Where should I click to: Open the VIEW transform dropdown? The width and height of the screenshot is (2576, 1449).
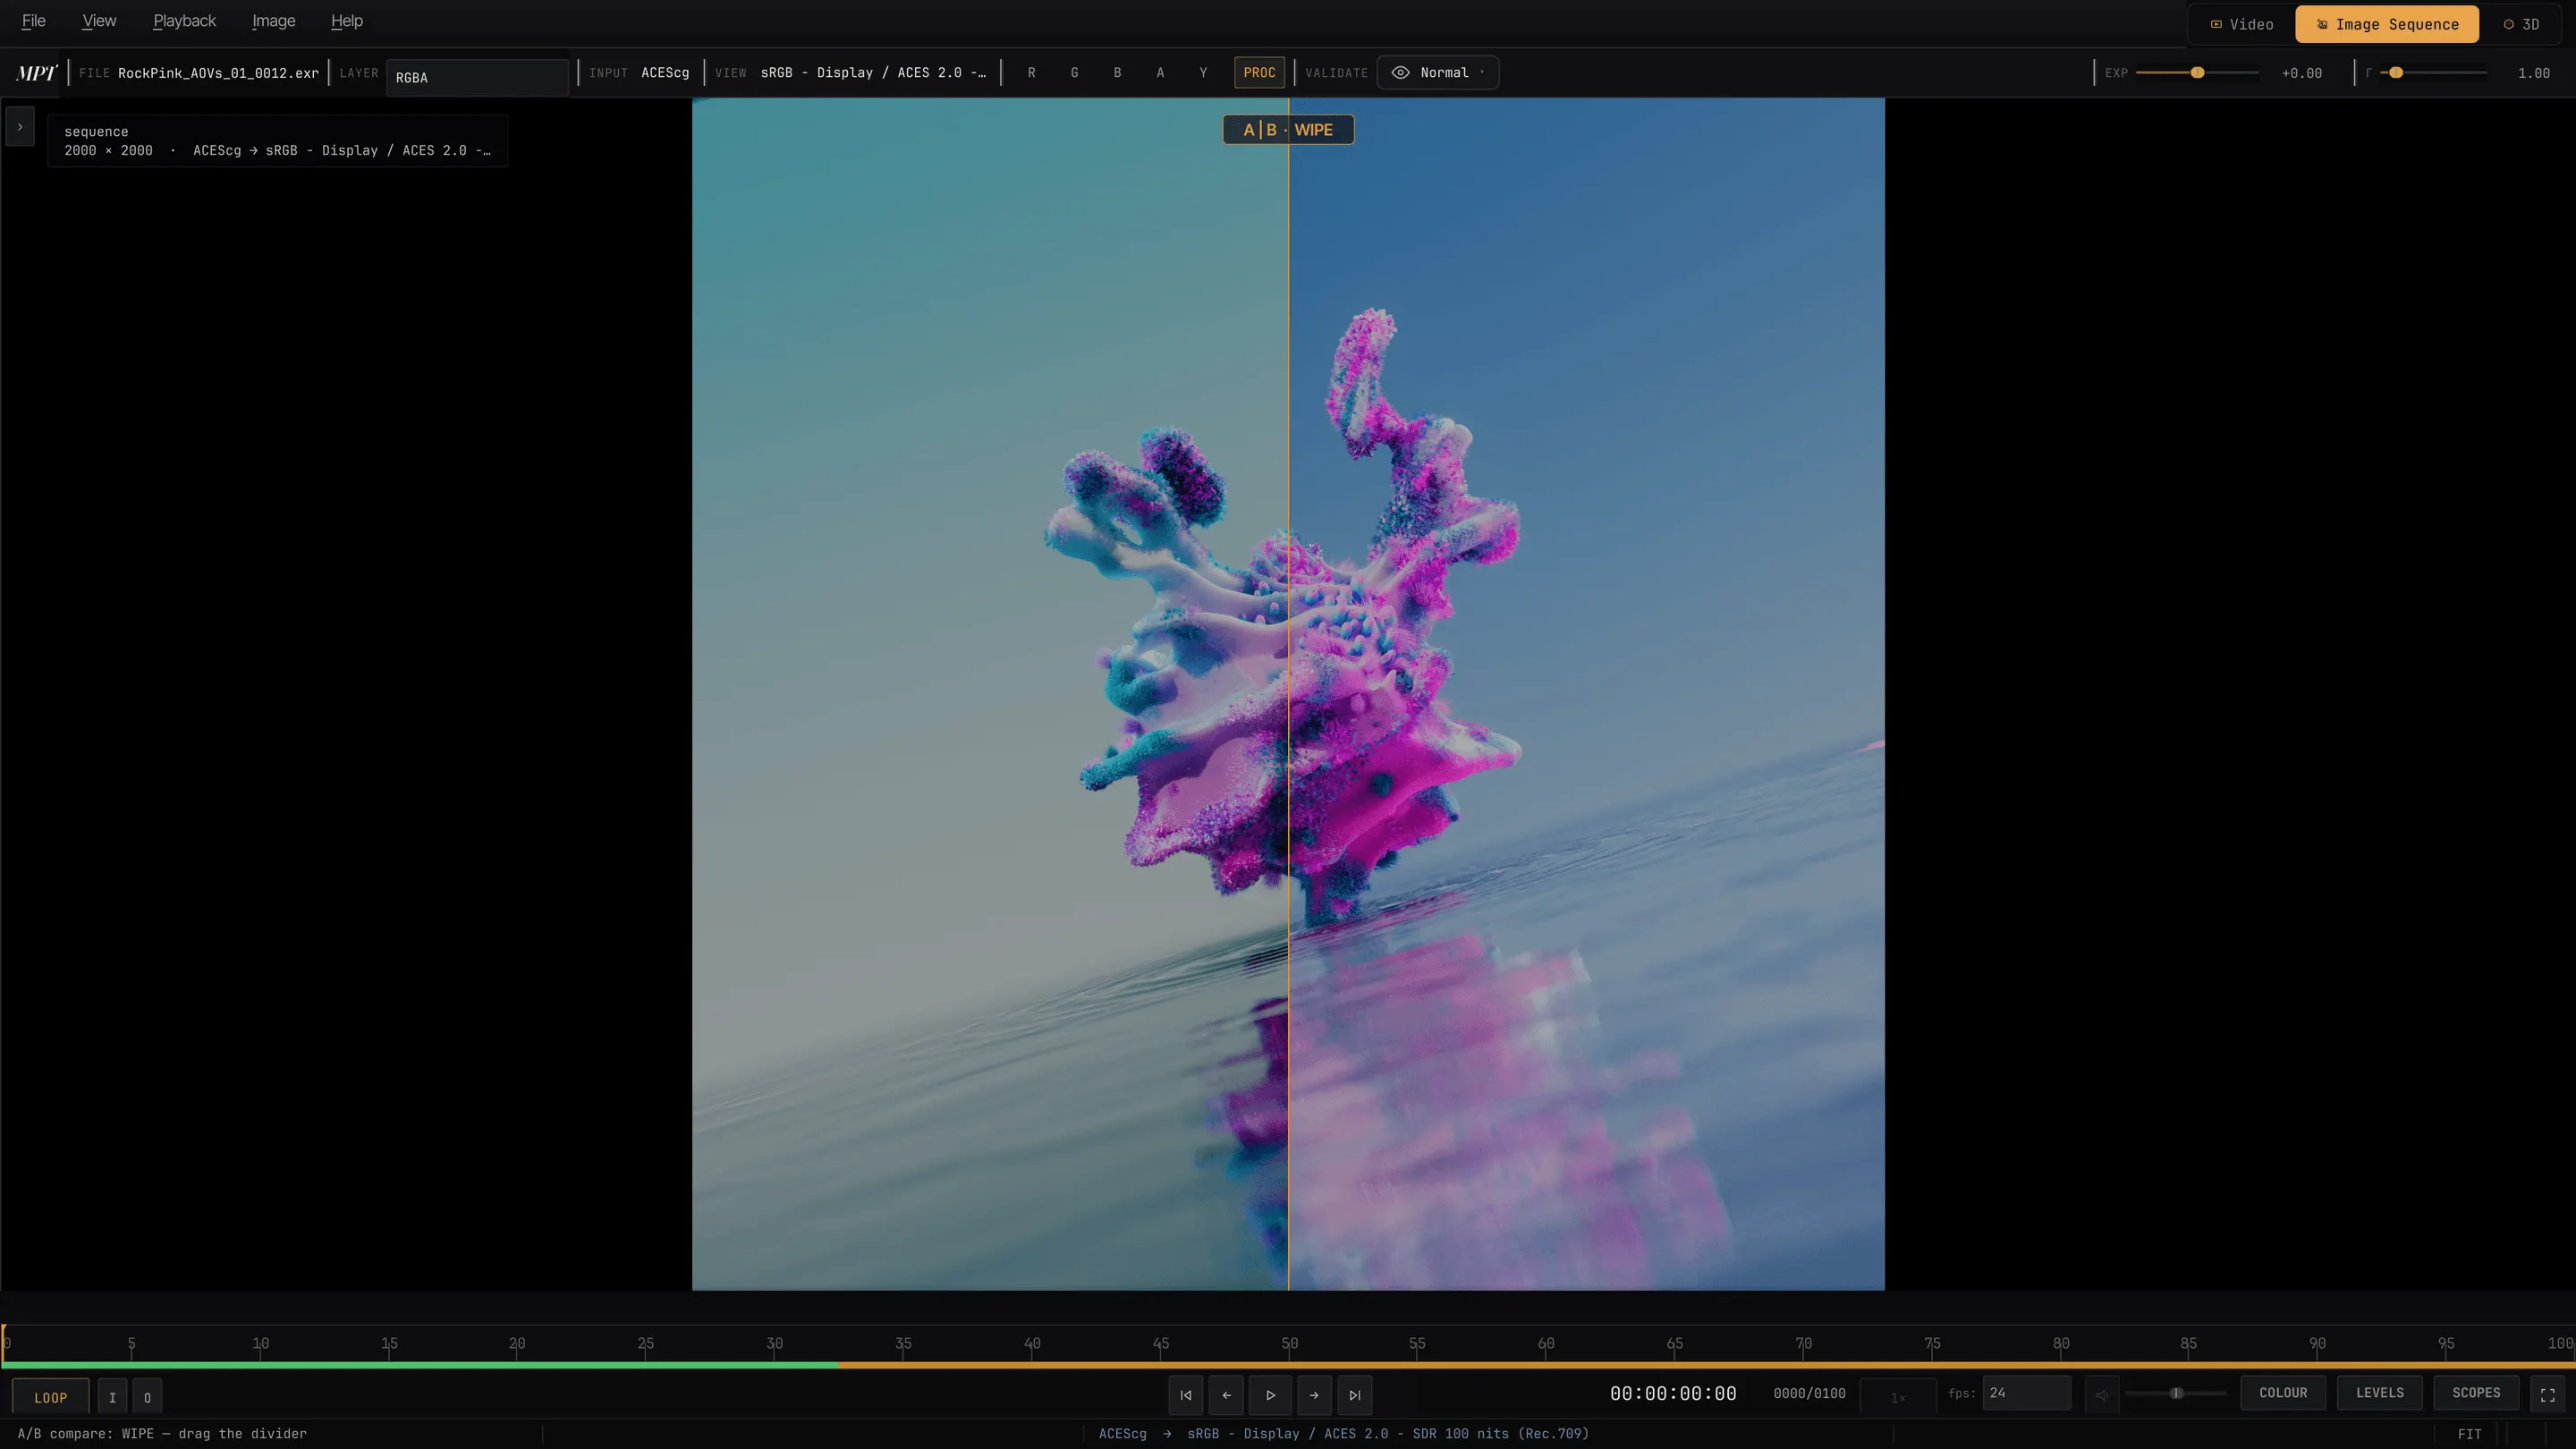[x=872, y=73]
